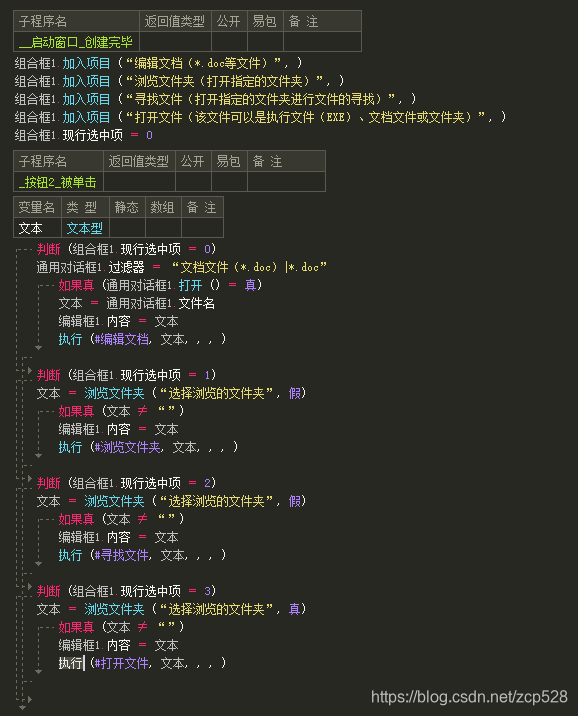This screenshot has width=578, height=716.
Task: Click line 组合框1.现行选中项 = 0
Action: click(84, 135)
